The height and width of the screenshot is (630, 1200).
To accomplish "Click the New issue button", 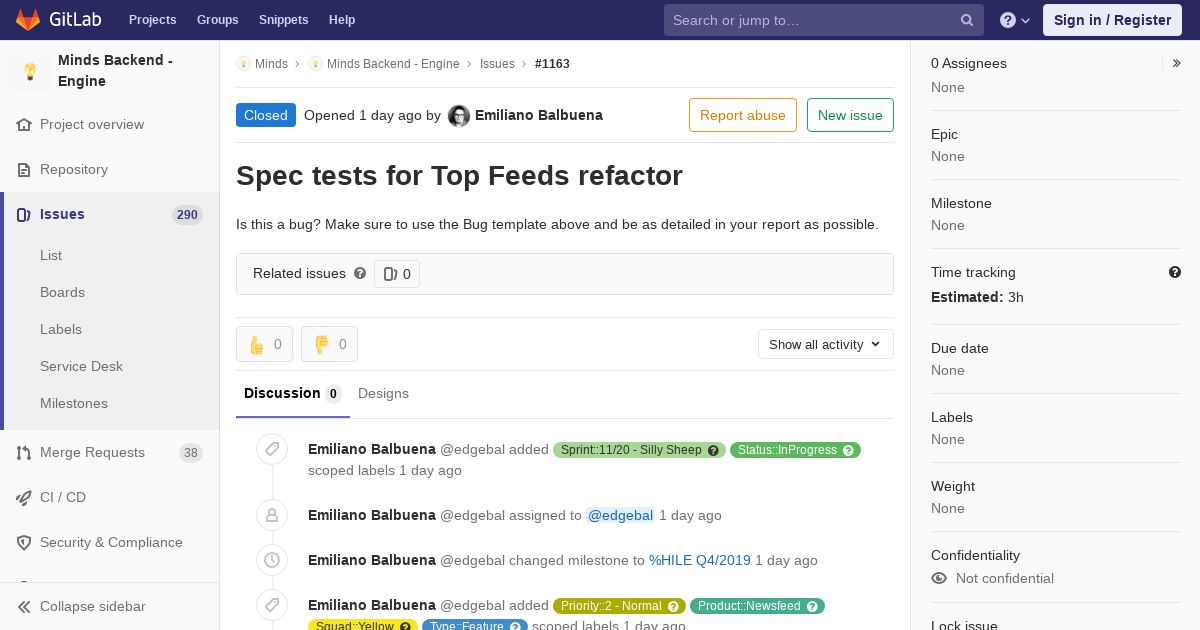I will pos(850,115).
